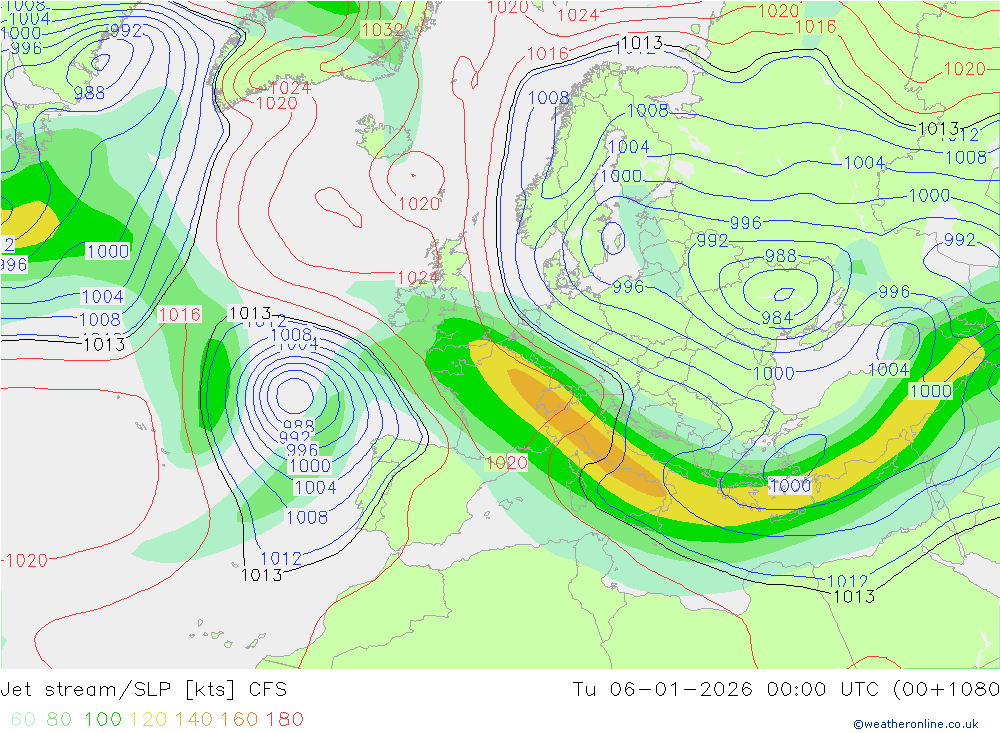Select the boxed red 1016 label

click(180, 314)
